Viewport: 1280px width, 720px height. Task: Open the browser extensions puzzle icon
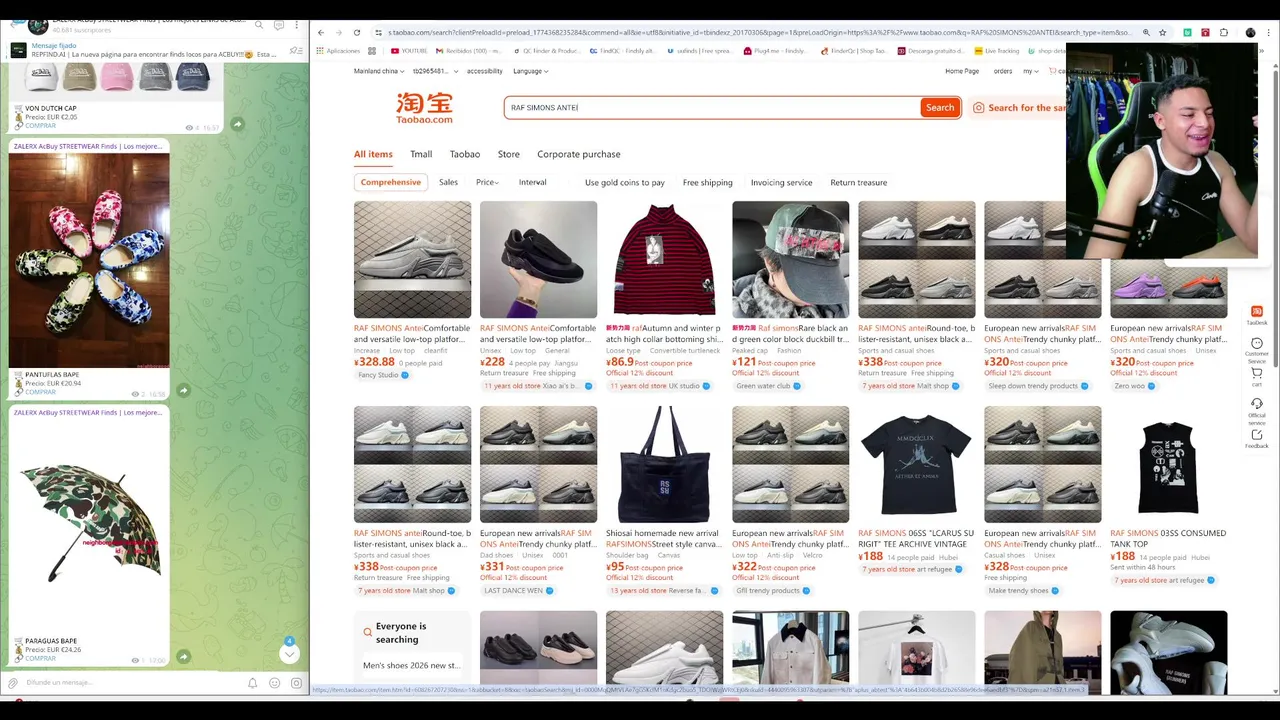1223,32
